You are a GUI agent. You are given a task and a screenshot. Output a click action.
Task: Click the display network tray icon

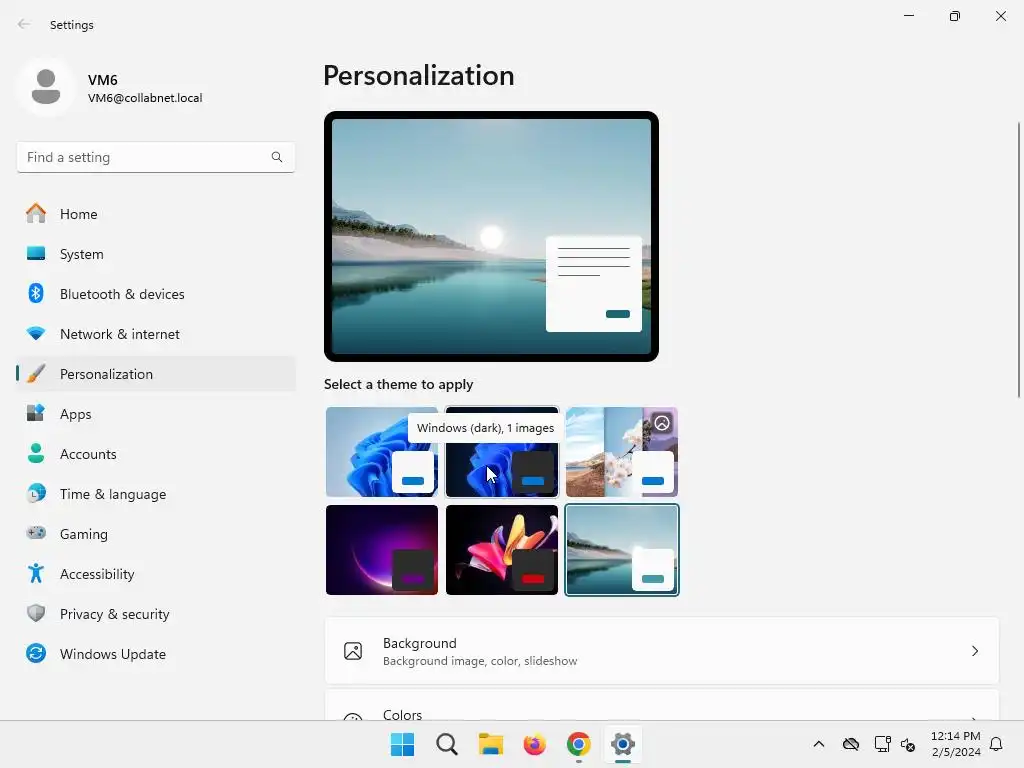tap(882, 744)
